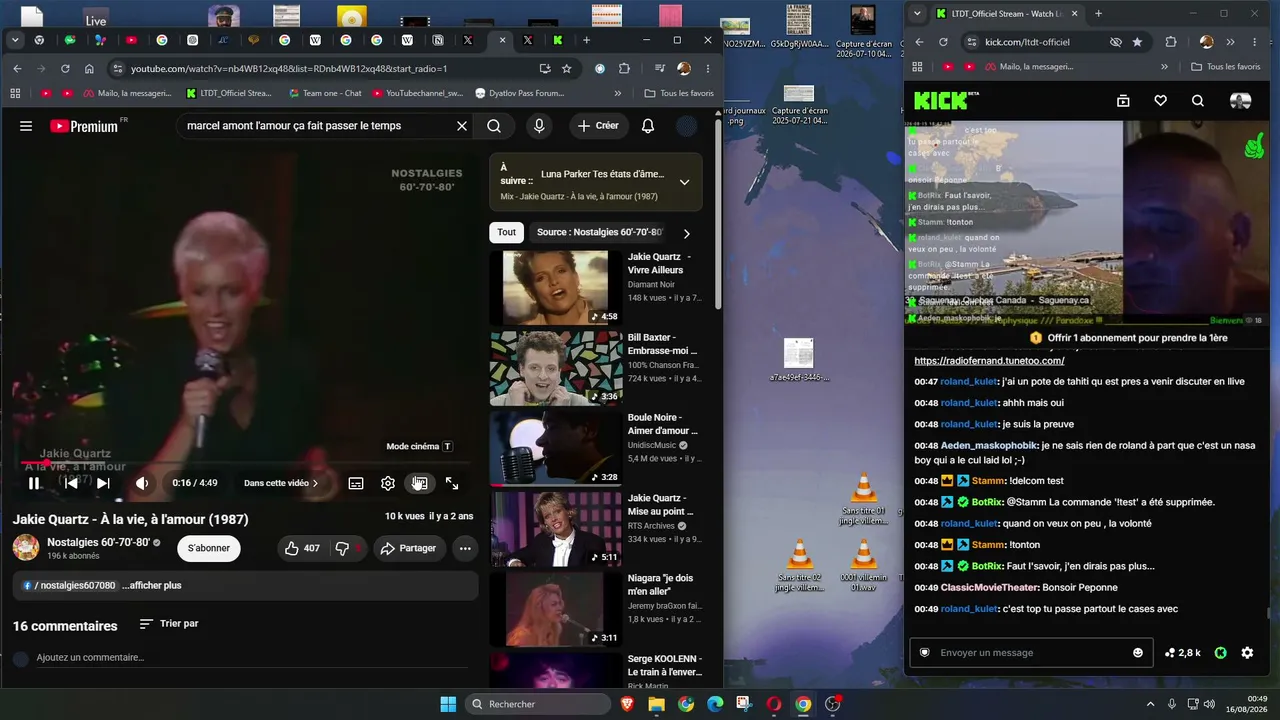Open Kick following heart icon
Screen dimensions: 1280x720
click(x=1160, y=100)
